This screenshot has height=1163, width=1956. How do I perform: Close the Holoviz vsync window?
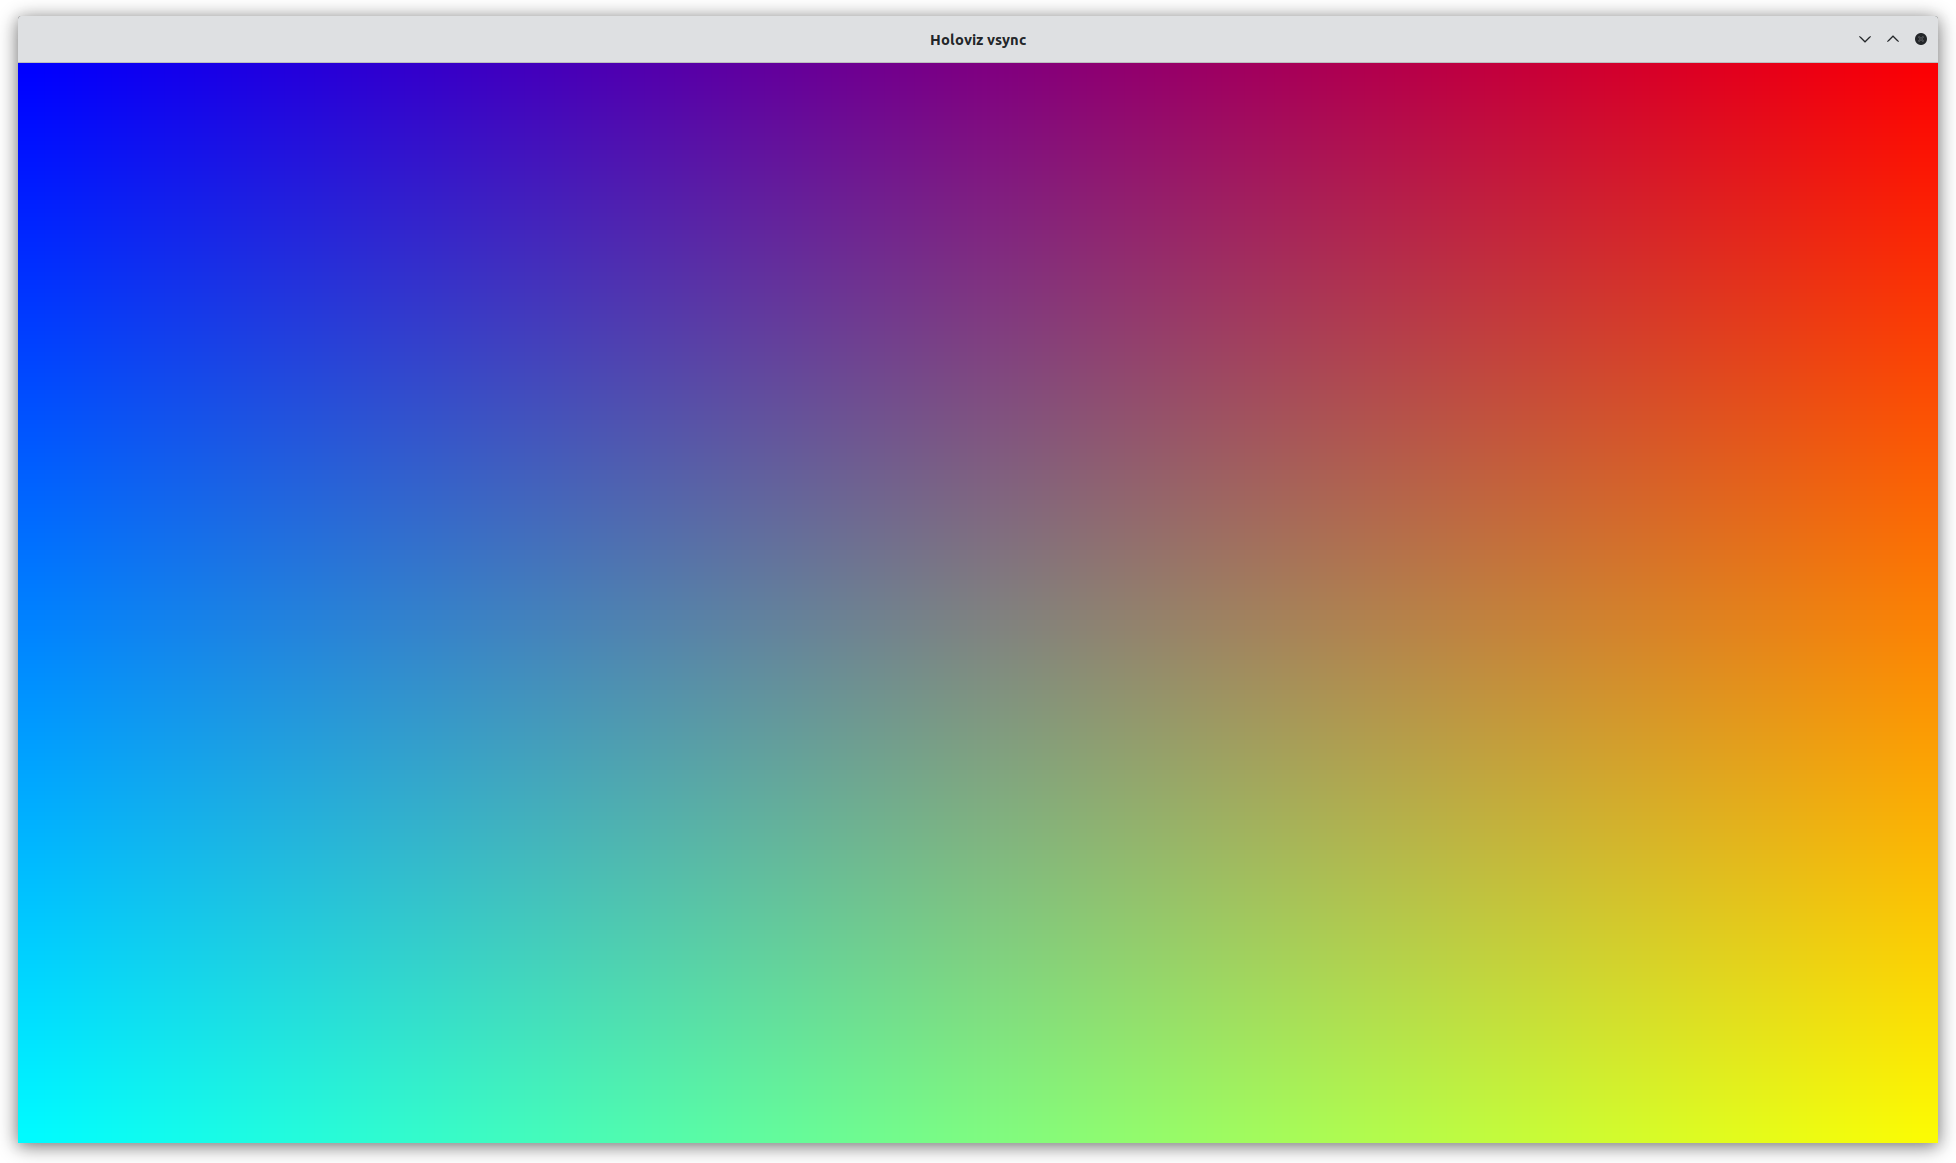pyautogui.click(x=1920, y=39)
